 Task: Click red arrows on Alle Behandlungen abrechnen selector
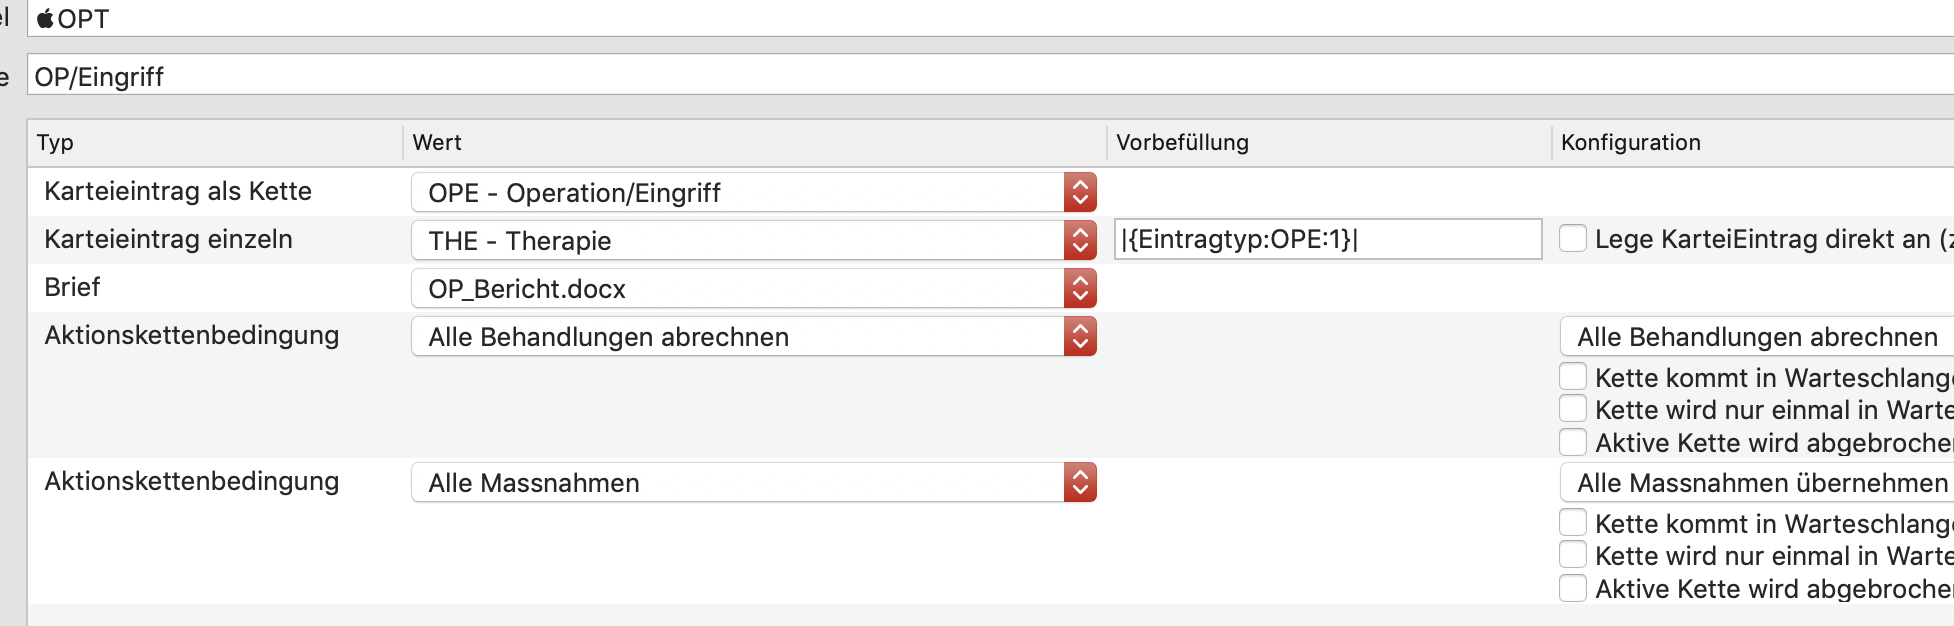pos(1080,336)
